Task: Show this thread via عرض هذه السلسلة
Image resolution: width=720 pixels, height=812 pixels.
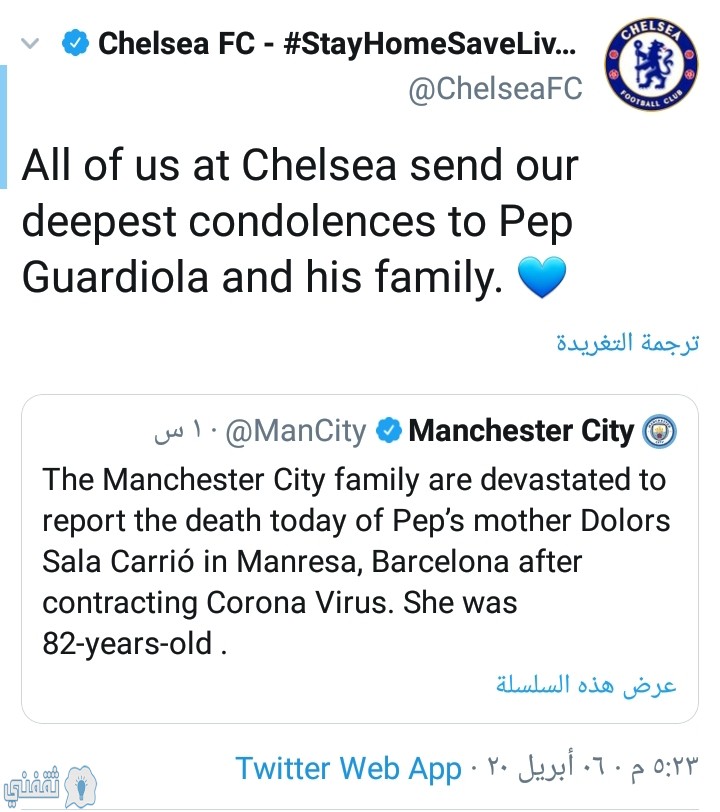Action: coord(586,685)
